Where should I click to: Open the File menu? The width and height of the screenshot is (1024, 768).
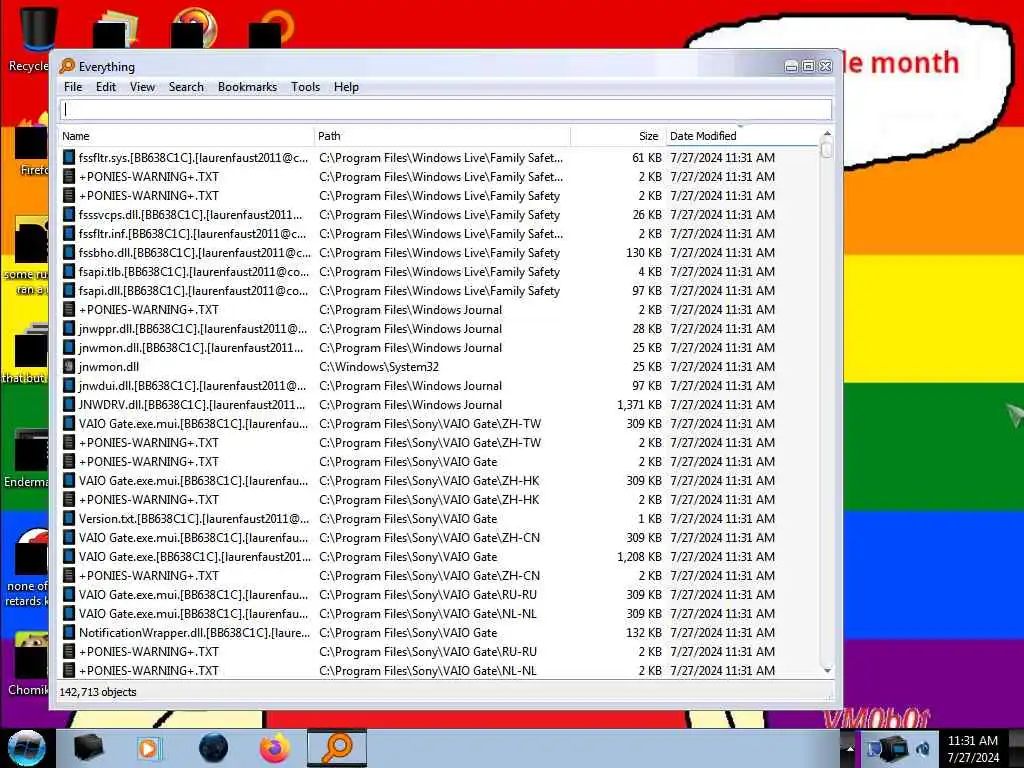pos(72,87)
